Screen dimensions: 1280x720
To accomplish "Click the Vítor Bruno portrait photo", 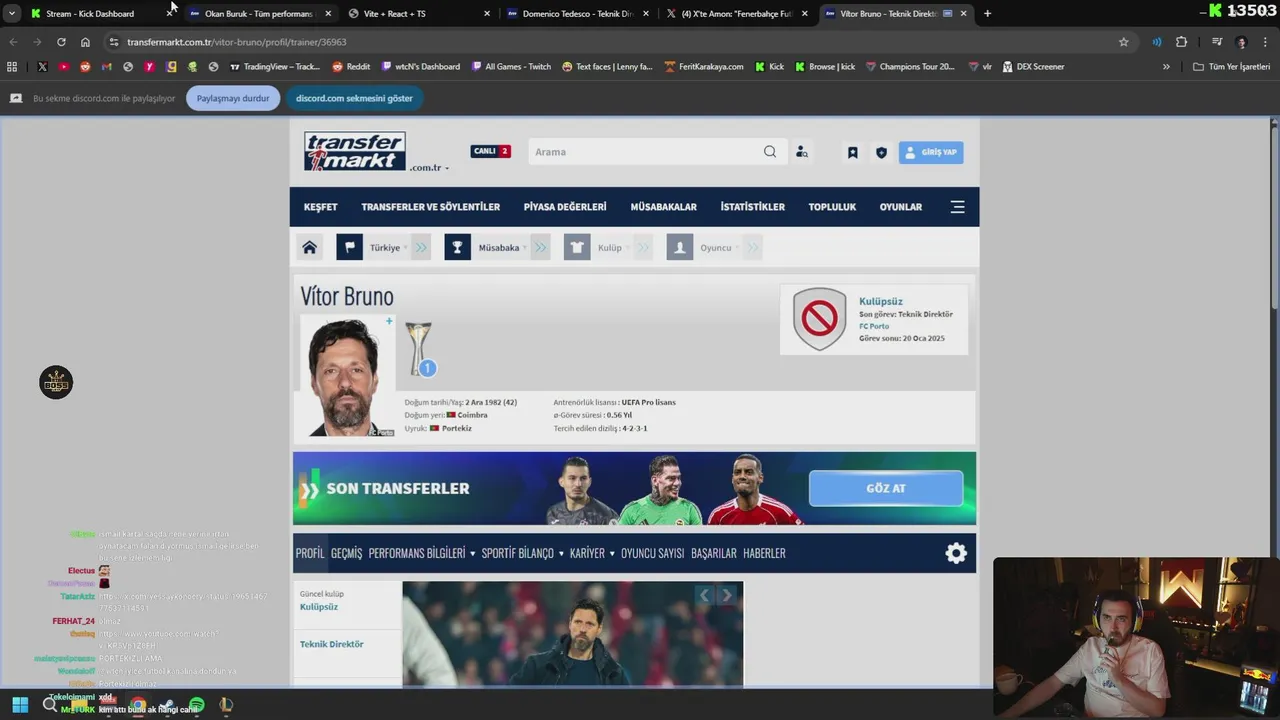I will pos(347,376).
